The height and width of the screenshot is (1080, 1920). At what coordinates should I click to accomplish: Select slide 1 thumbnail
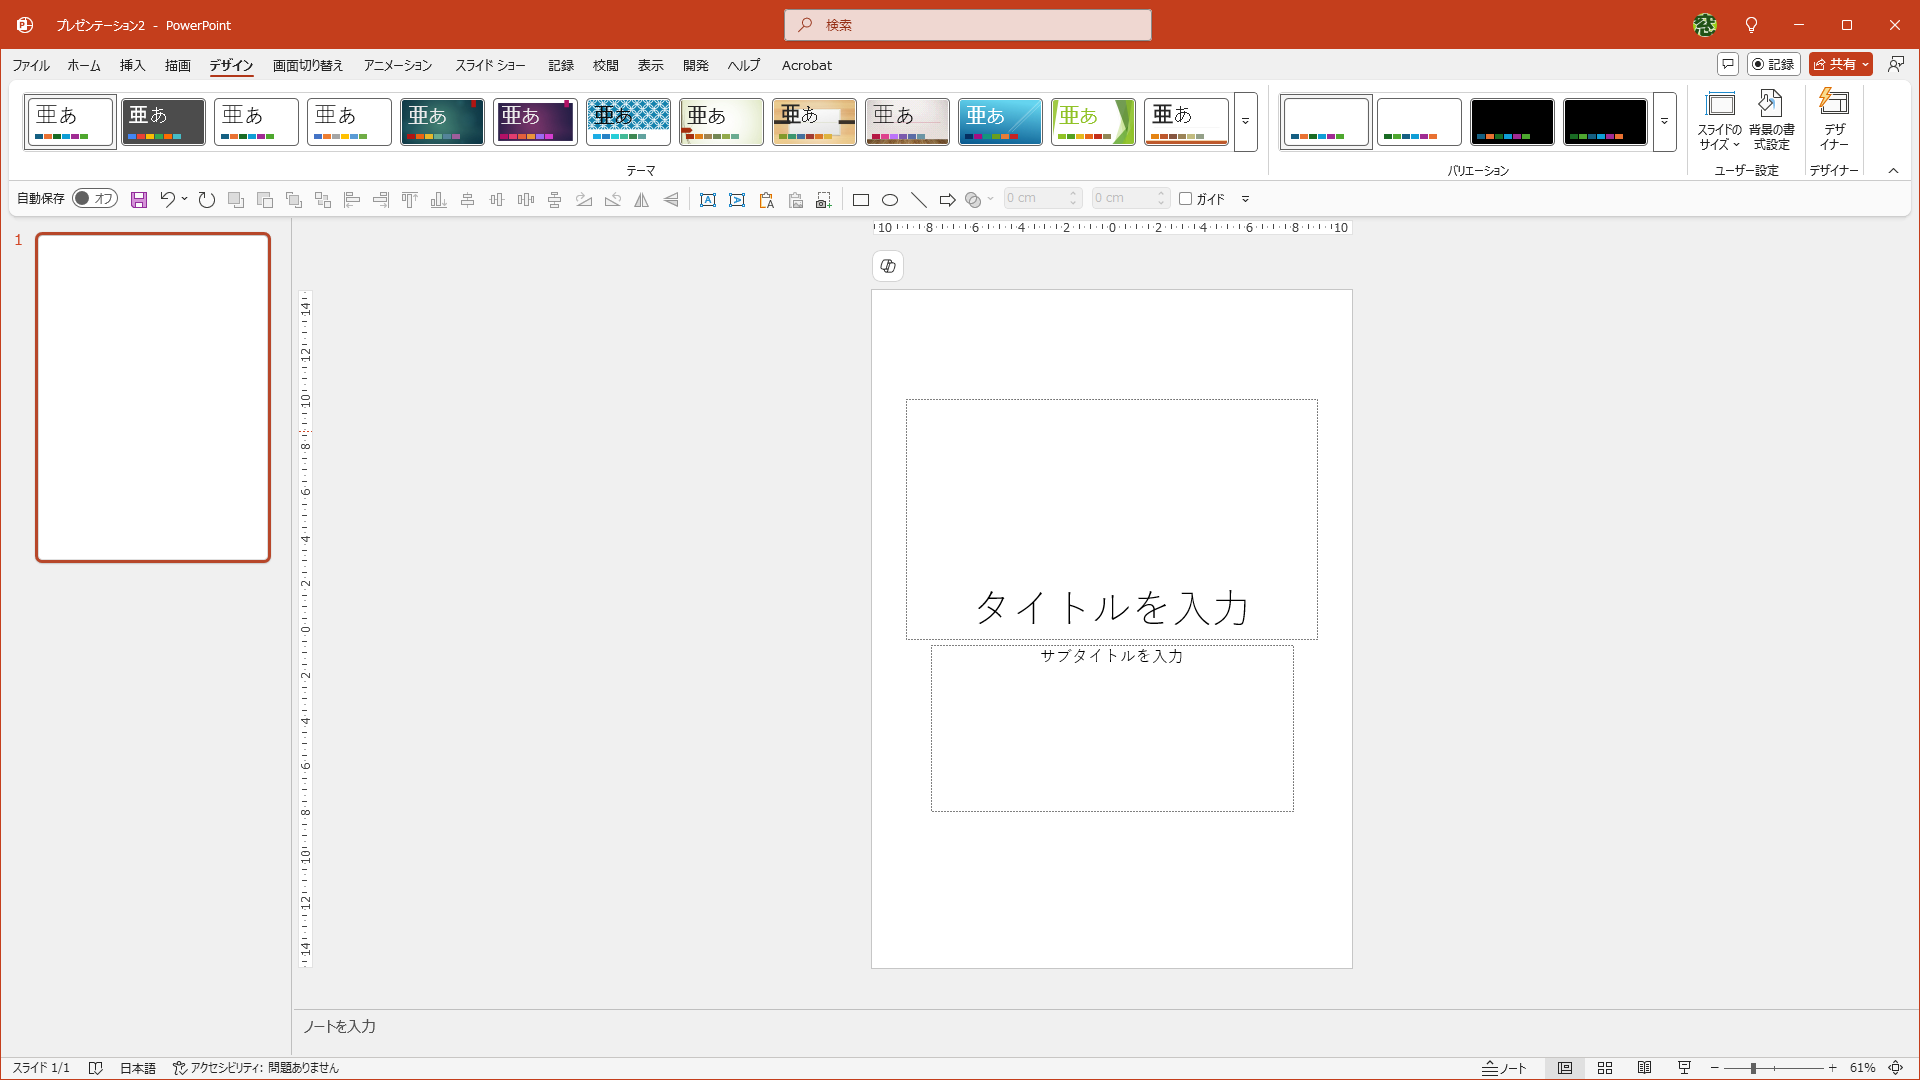coord(153,397)
